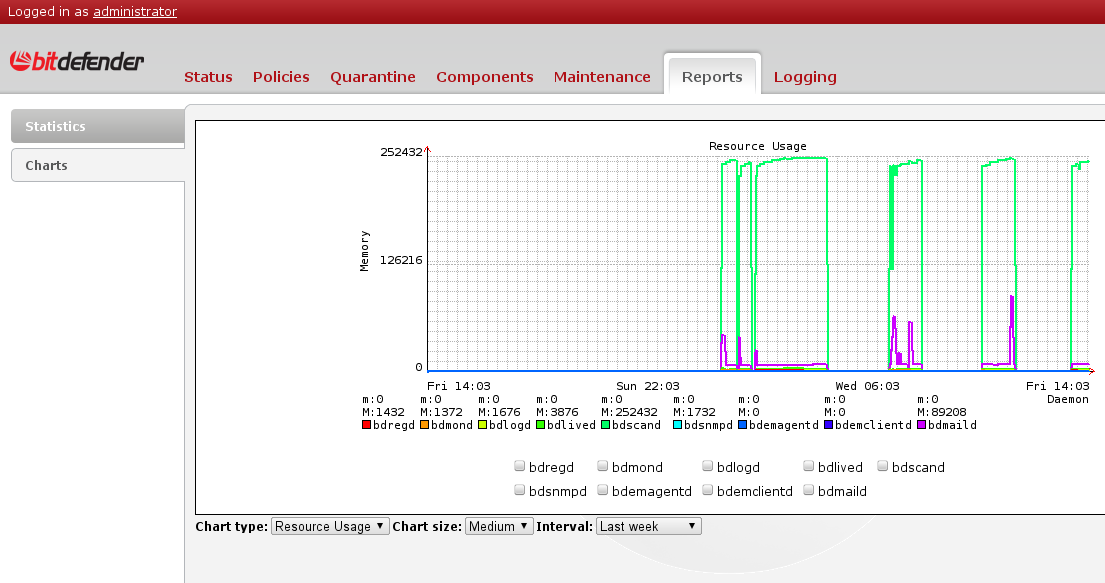Screen dimensions: 1105x583
Task: Tick the bdlived checkbox
Action: coord(808,466)
